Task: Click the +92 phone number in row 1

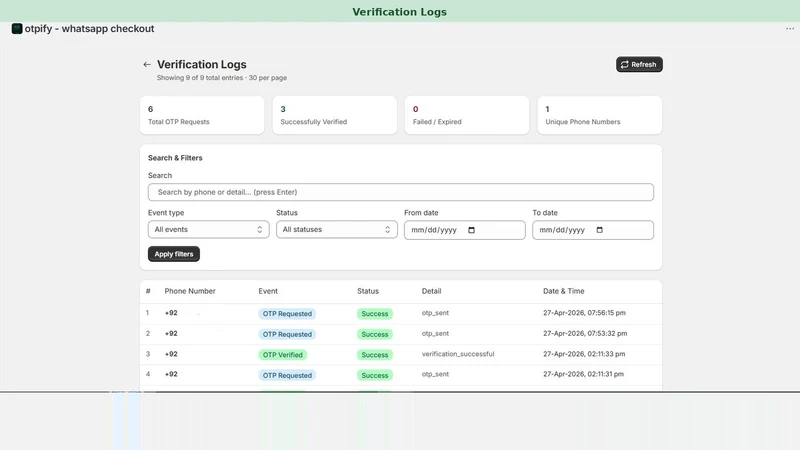Action: pyautogui.click(x=171, y=313)
